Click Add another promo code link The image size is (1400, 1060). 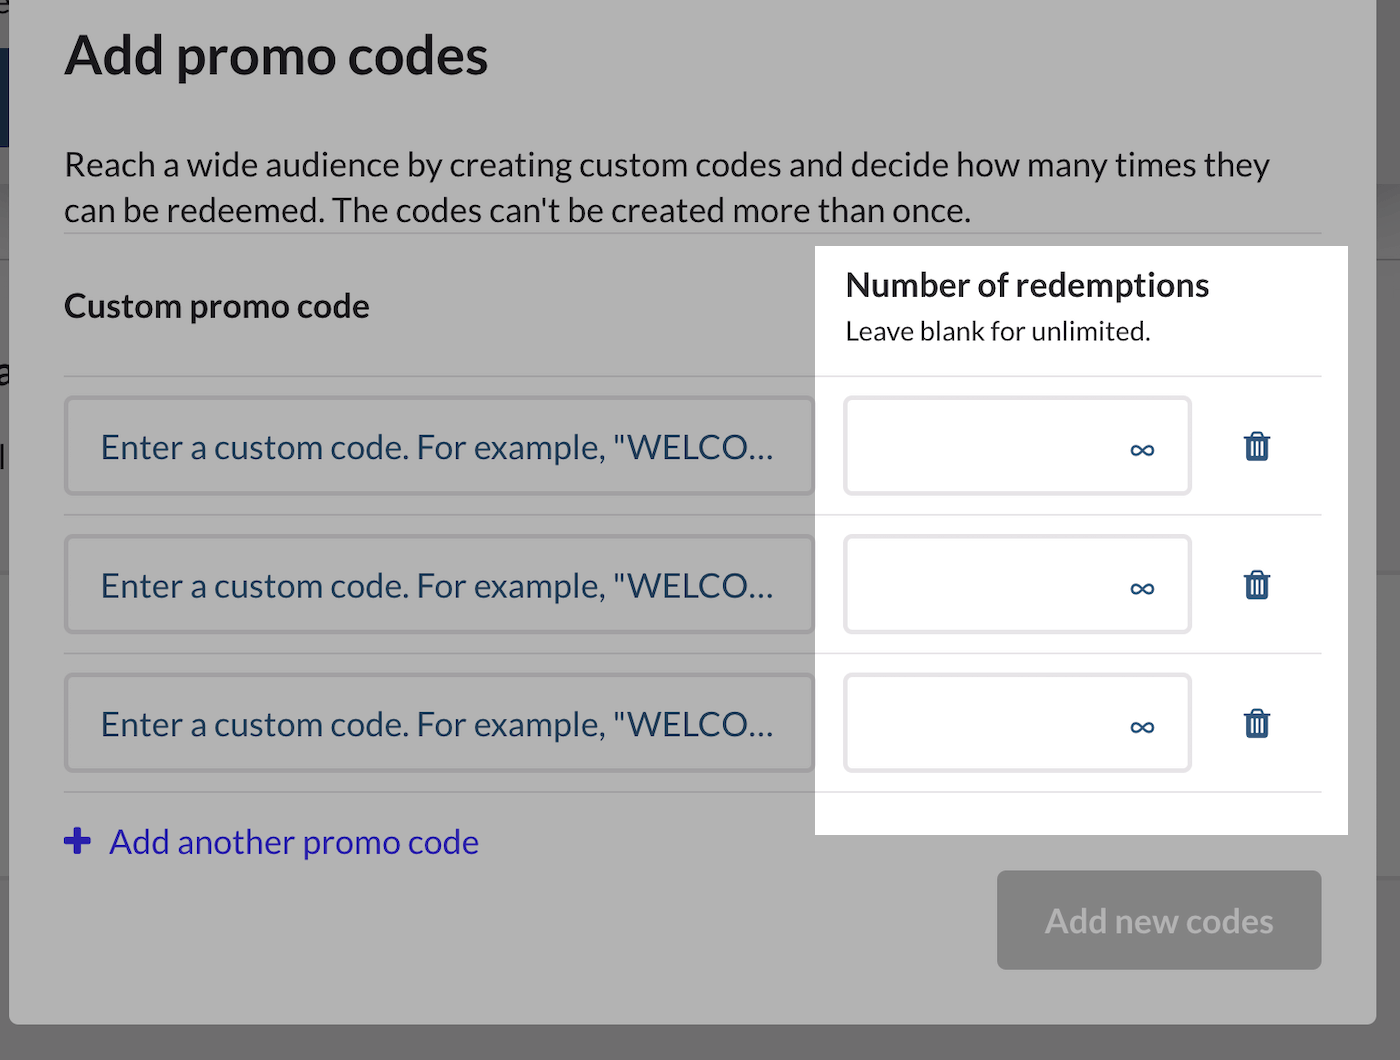click(x=293, y=842)
